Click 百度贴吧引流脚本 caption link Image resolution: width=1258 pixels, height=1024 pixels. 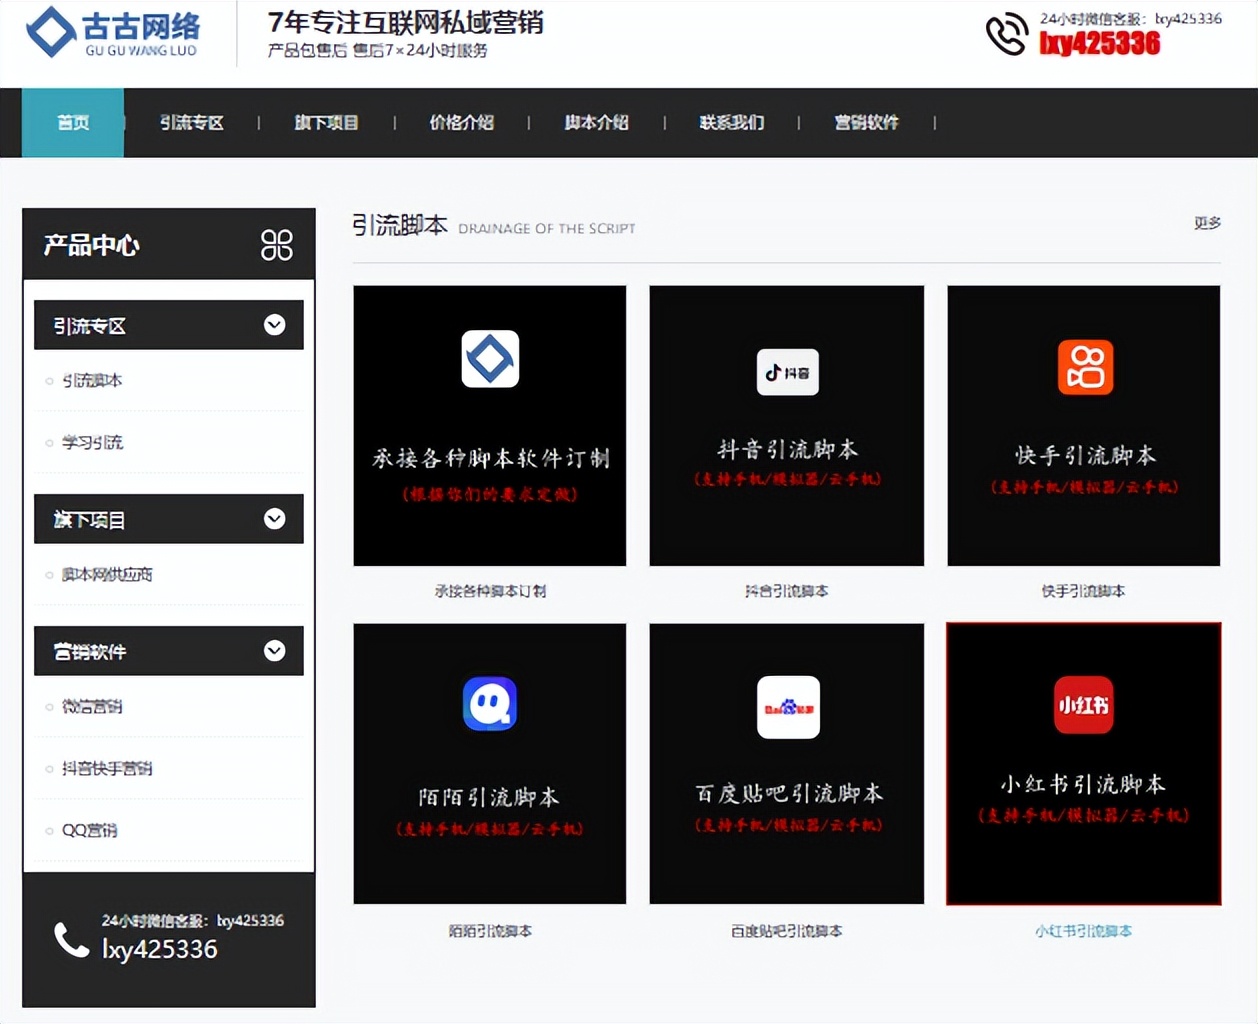pos(787,931)
